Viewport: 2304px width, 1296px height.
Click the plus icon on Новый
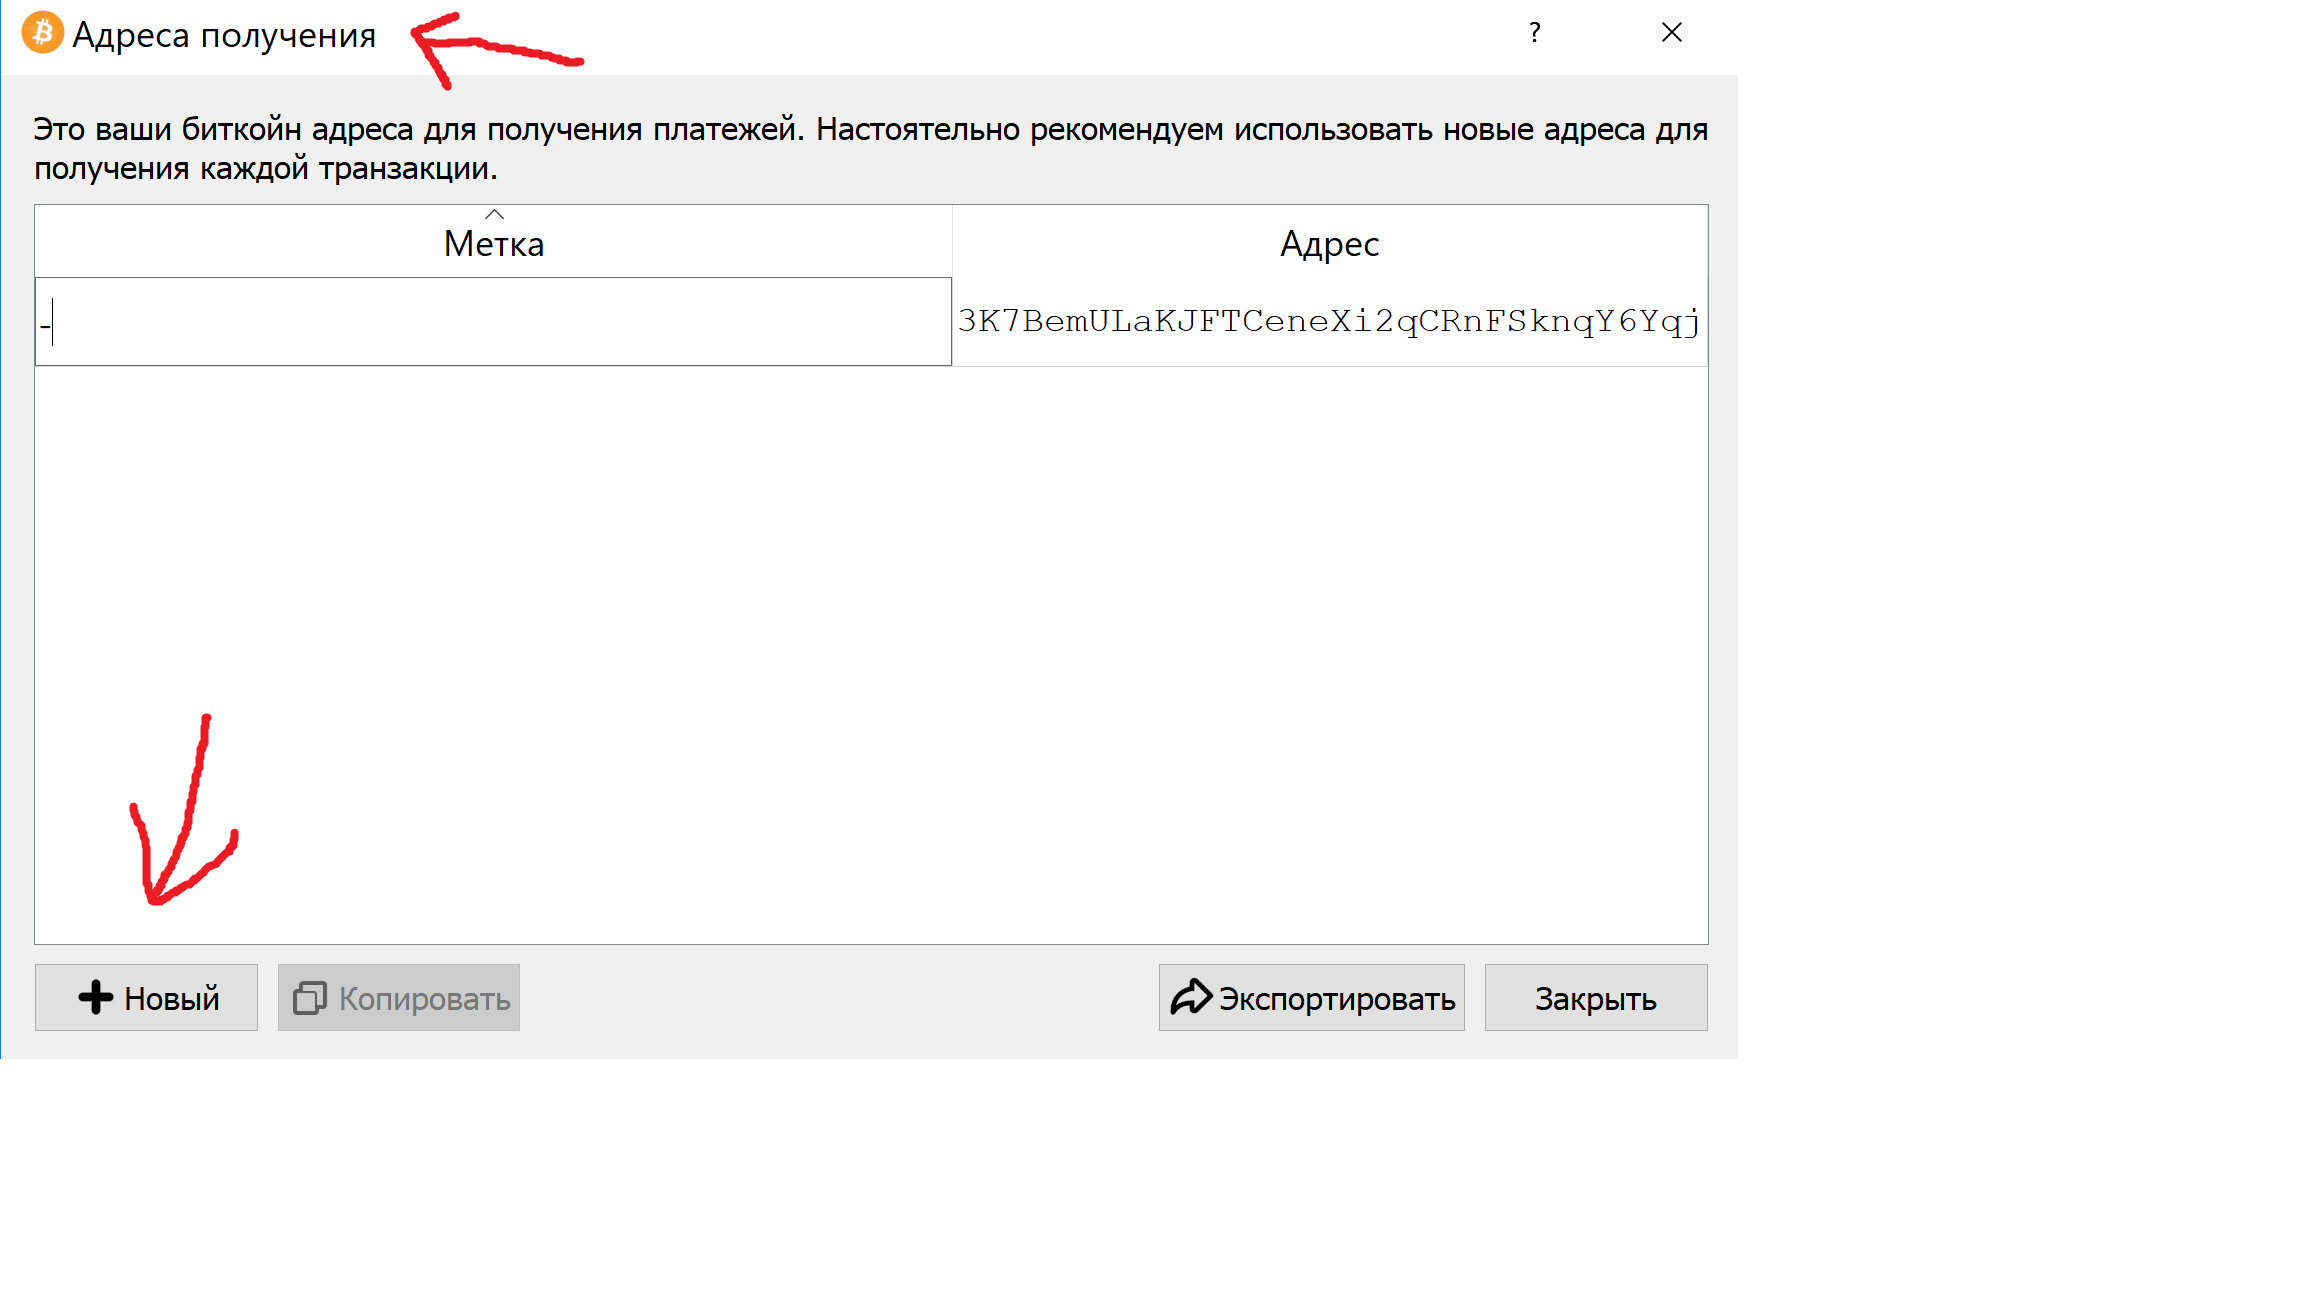click(96, 997)
